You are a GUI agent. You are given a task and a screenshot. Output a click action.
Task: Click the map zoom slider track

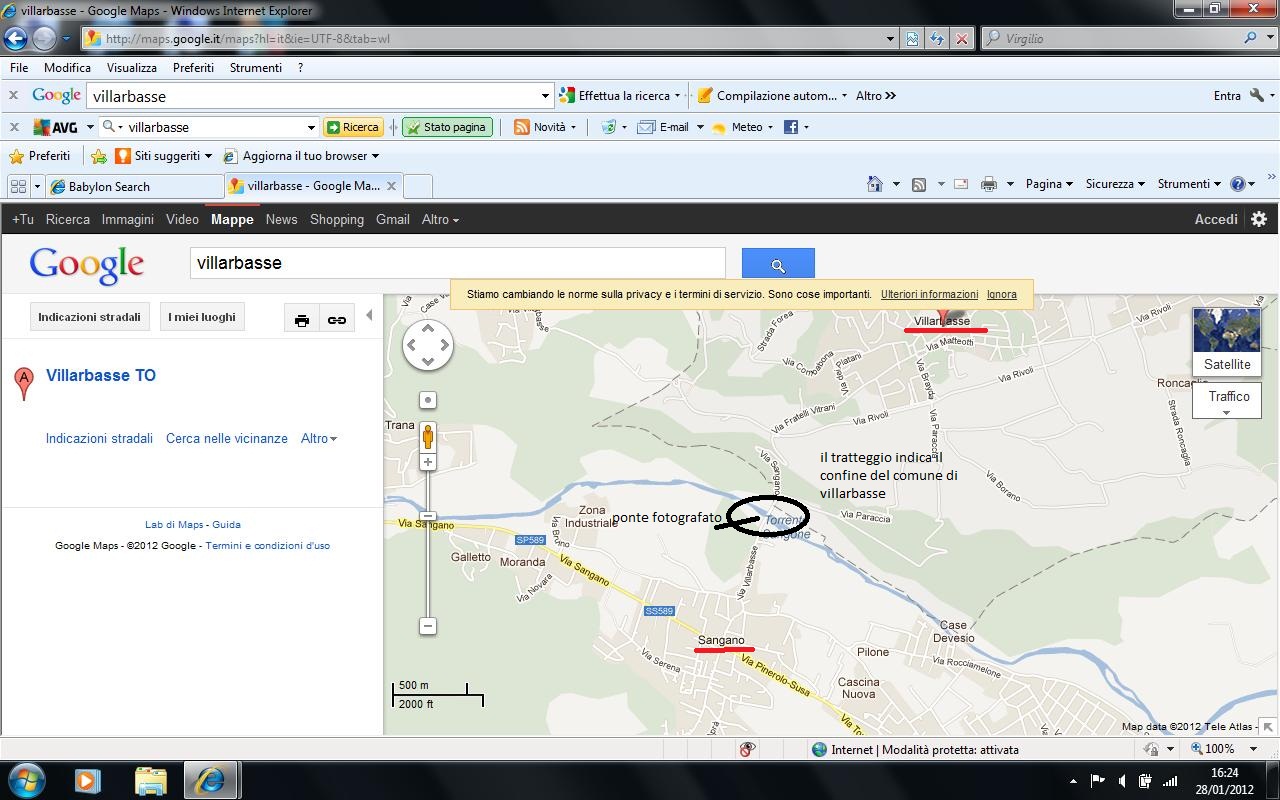(428, 560)
